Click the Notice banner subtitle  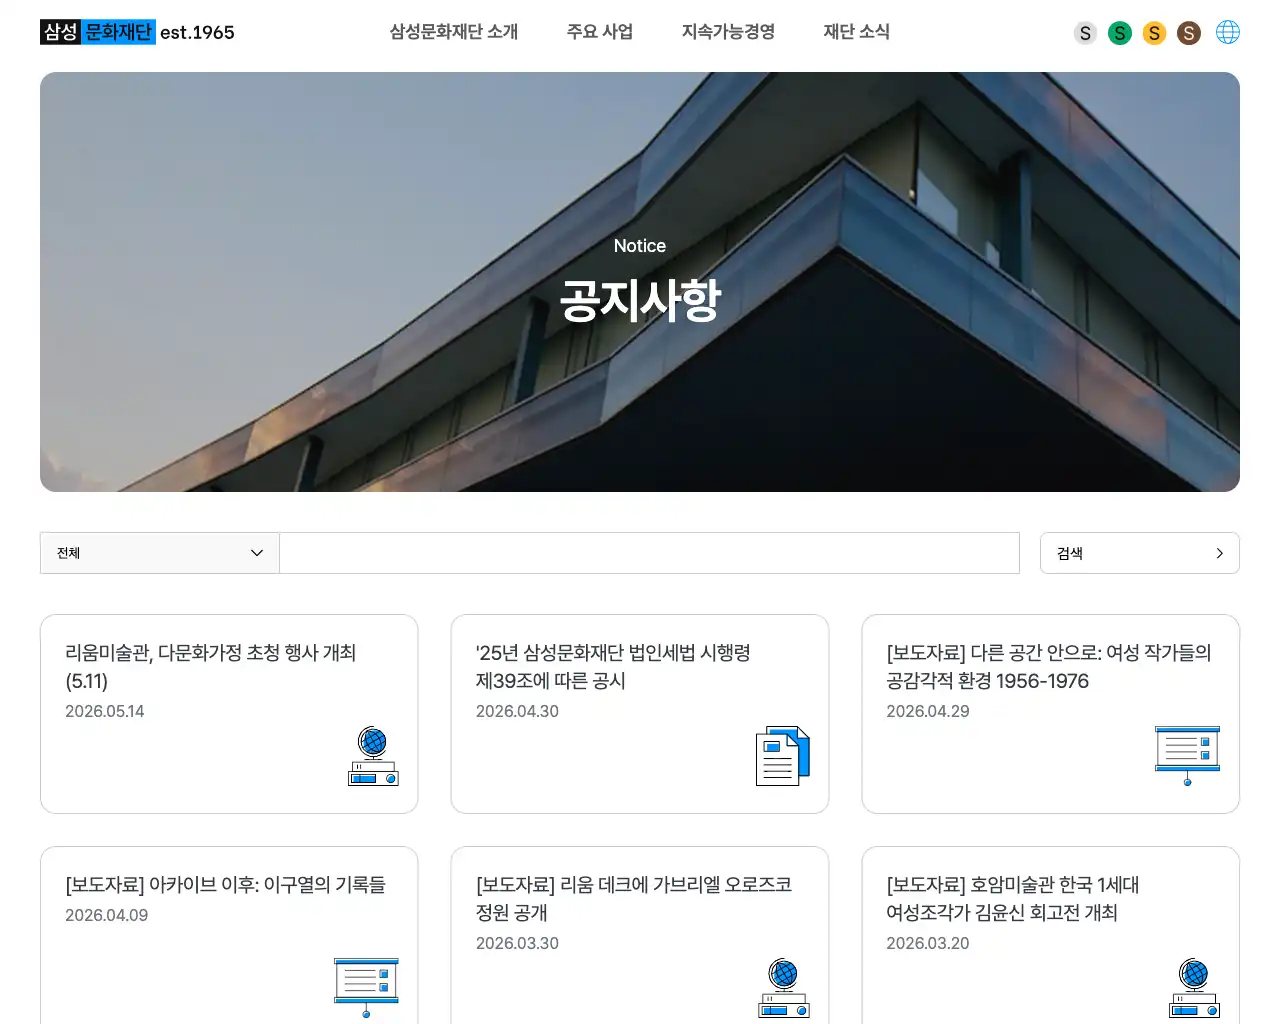640,246
